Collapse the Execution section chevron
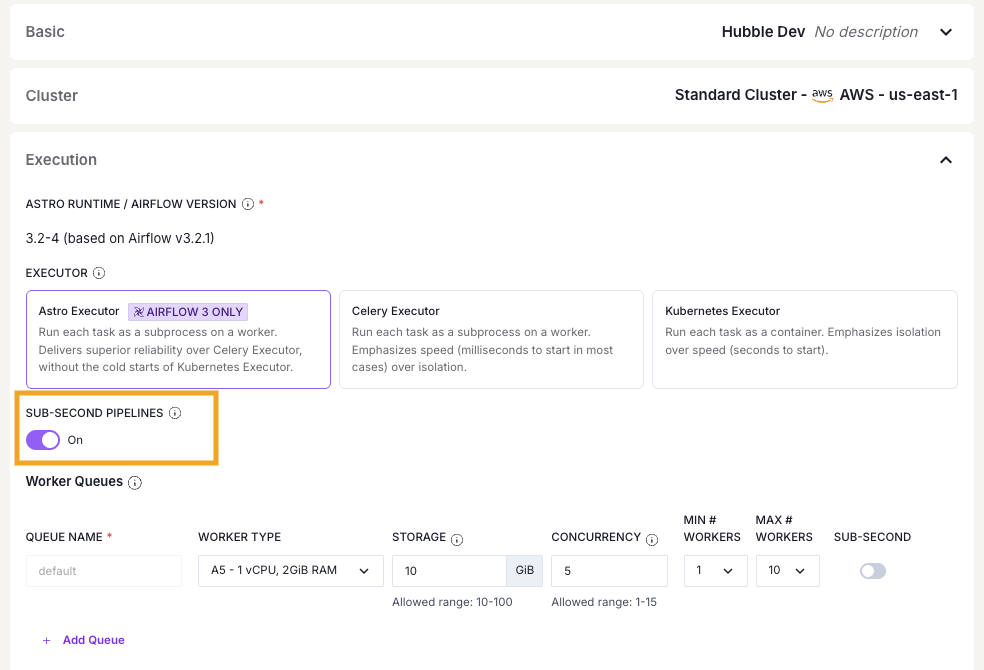This screenshot has height=670, width=984. 946,160
